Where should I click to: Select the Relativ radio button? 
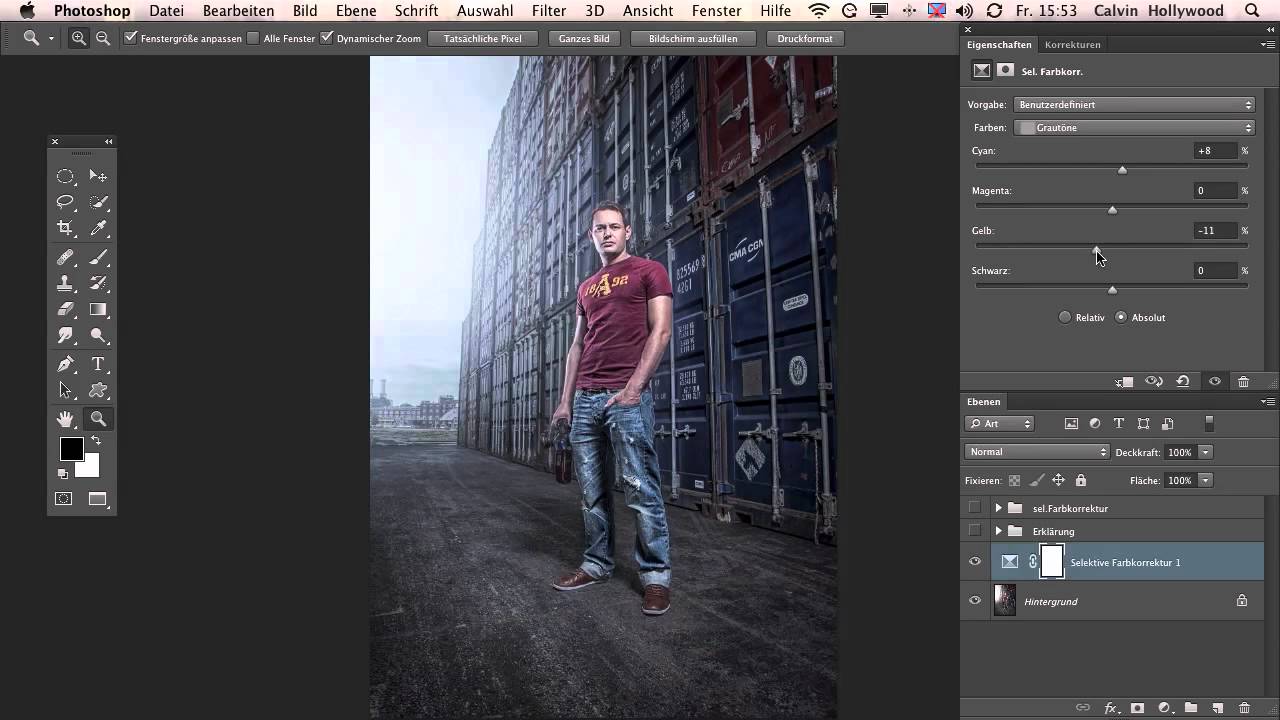click(1065, 317)
